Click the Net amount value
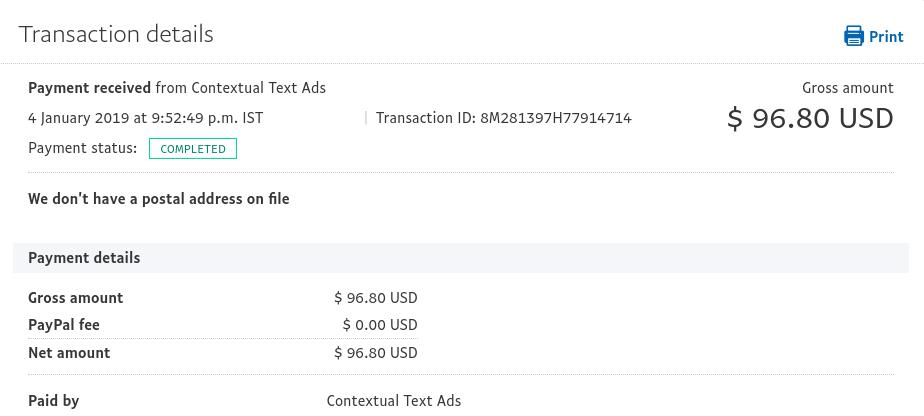The width and height of the screenshot is (924, 416). pyautogui.click(x=376, y=352)
